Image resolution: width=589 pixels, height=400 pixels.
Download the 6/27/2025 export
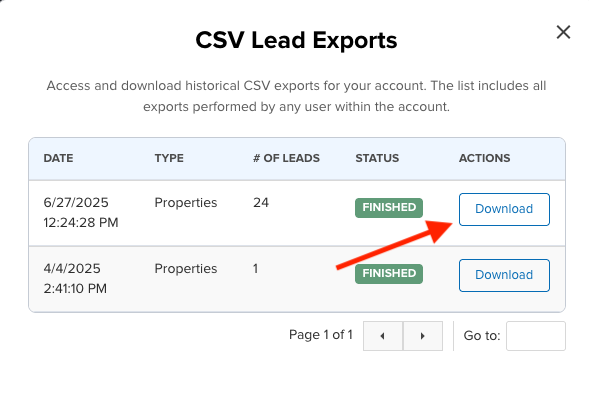click(504, 209)
